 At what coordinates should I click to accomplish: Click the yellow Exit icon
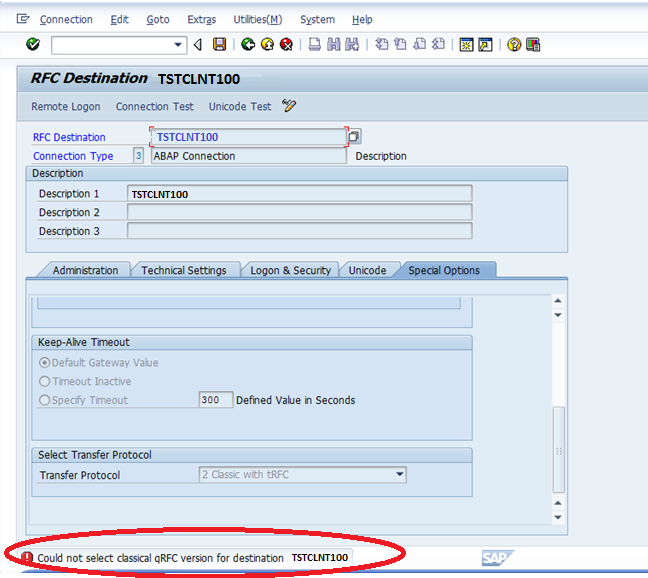267,44
